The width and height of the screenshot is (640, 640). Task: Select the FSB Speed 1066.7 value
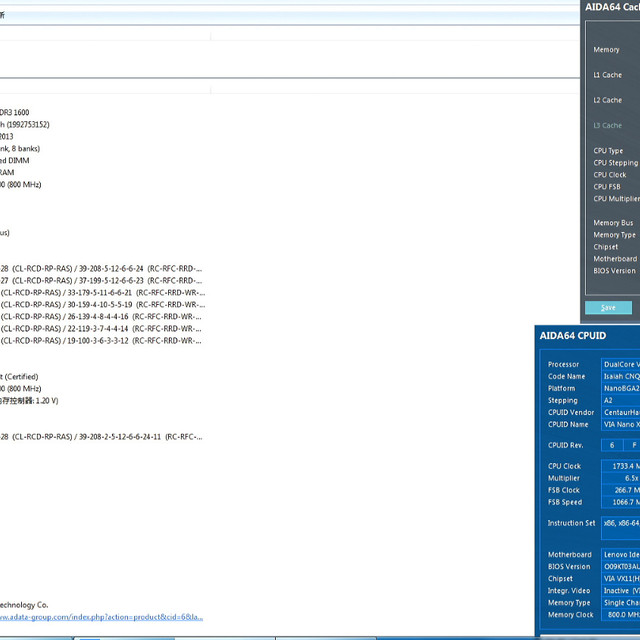pyautogui.click(x=620, y=502)
